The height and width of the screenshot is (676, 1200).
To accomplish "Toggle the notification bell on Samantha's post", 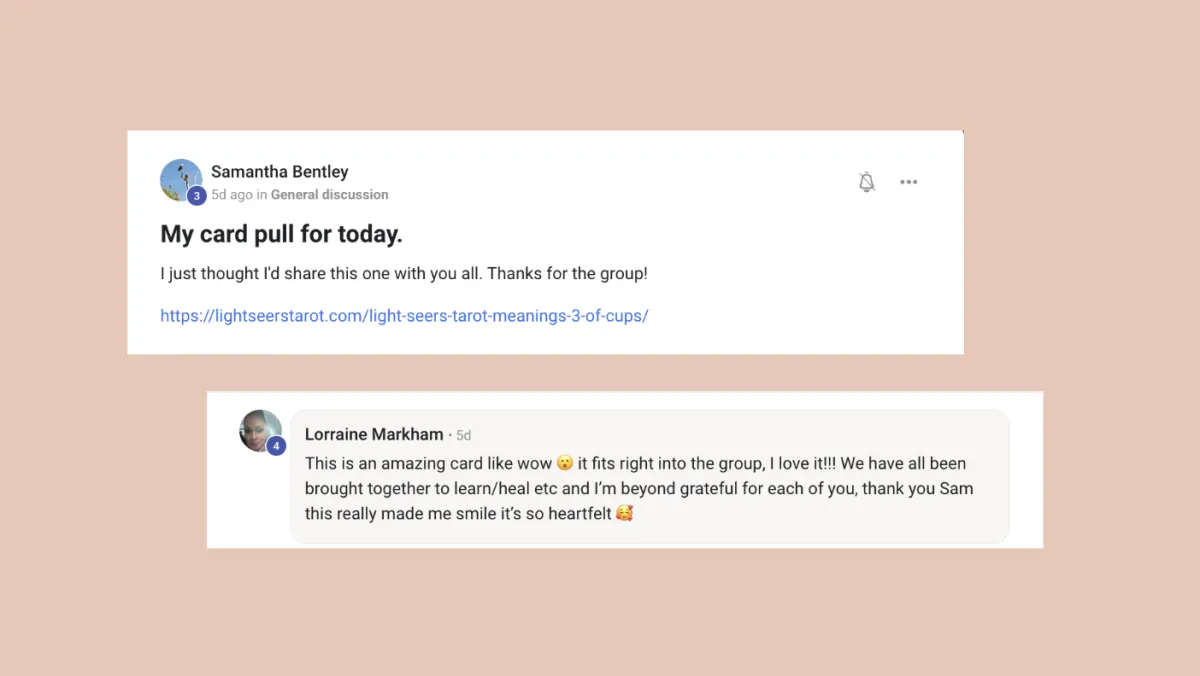I will coord(867,182).
